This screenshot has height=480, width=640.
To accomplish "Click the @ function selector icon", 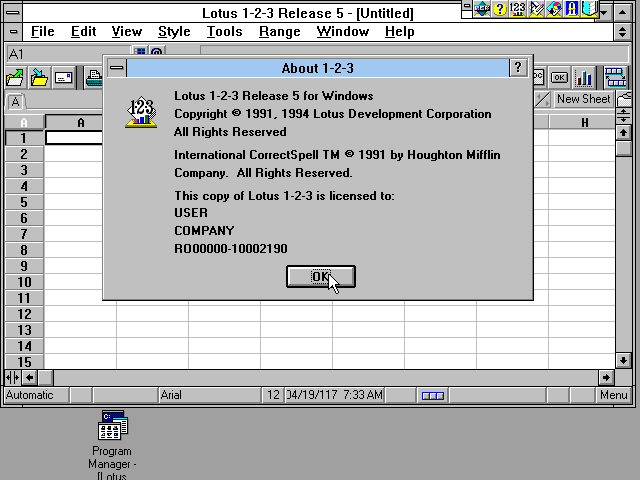I will pyautogui.click(x=157, y=52).
